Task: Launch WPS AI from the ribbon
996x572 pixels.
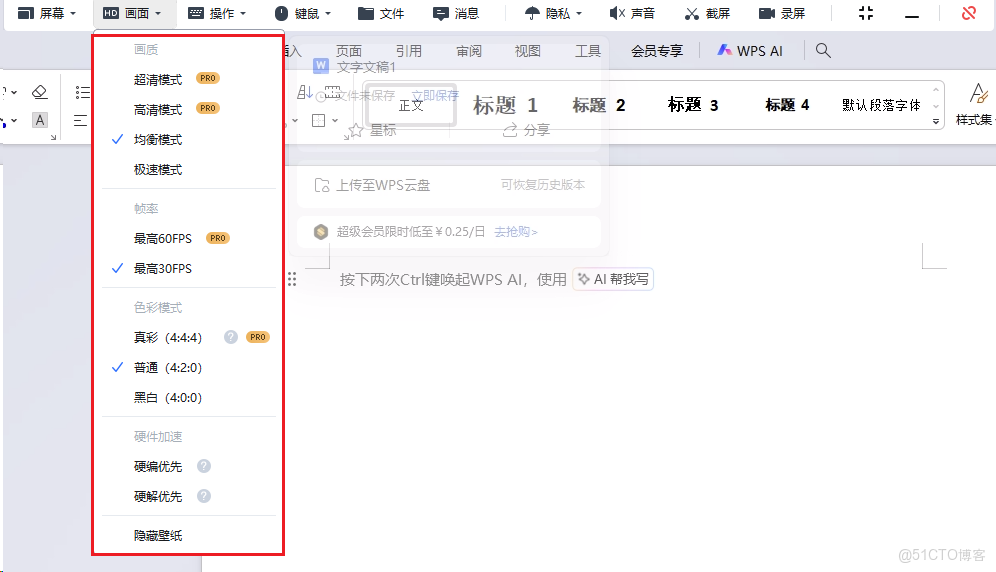Action: point(750,51)
